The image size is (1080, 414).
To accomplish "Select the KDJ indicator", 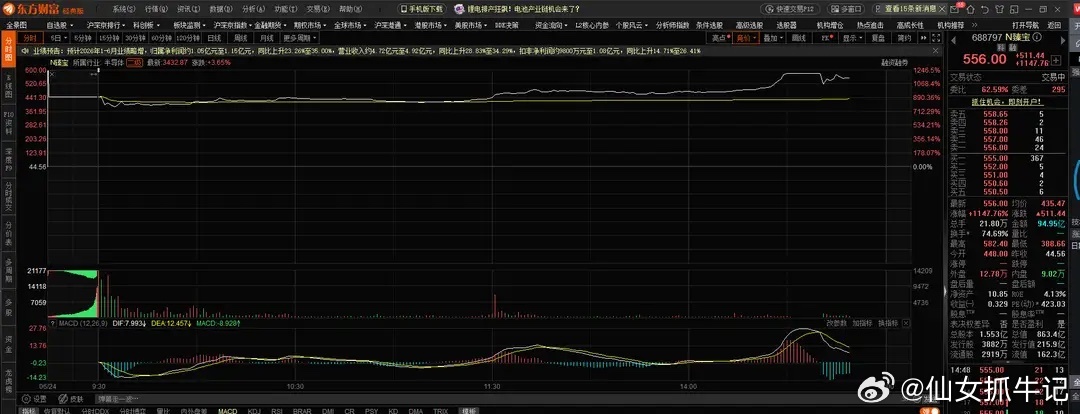I will coord(255,411).
